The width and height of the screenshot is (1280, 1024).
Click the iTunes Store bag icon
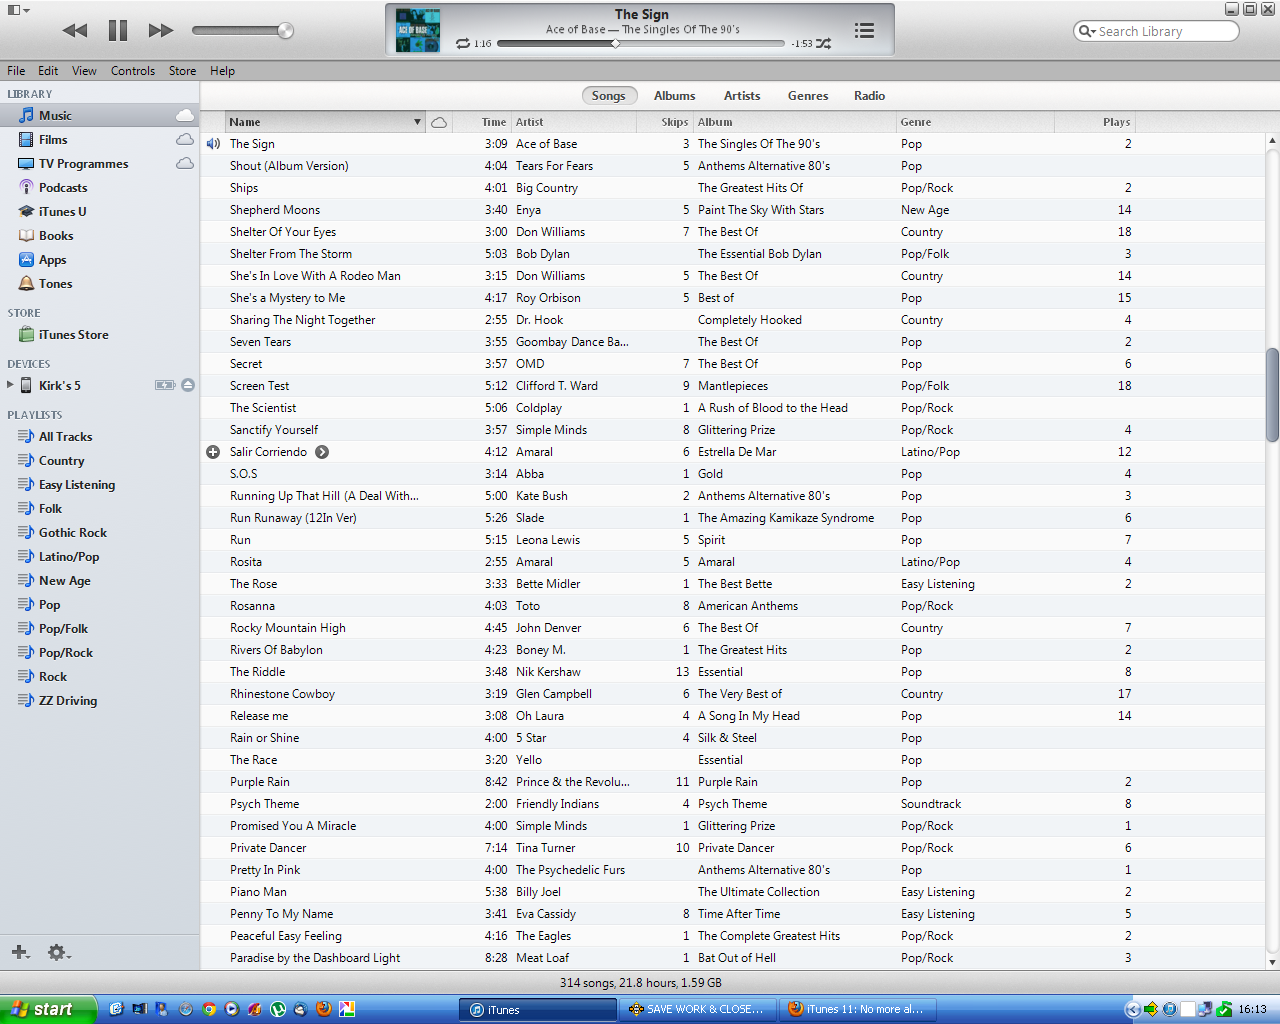tap(26, 335)
